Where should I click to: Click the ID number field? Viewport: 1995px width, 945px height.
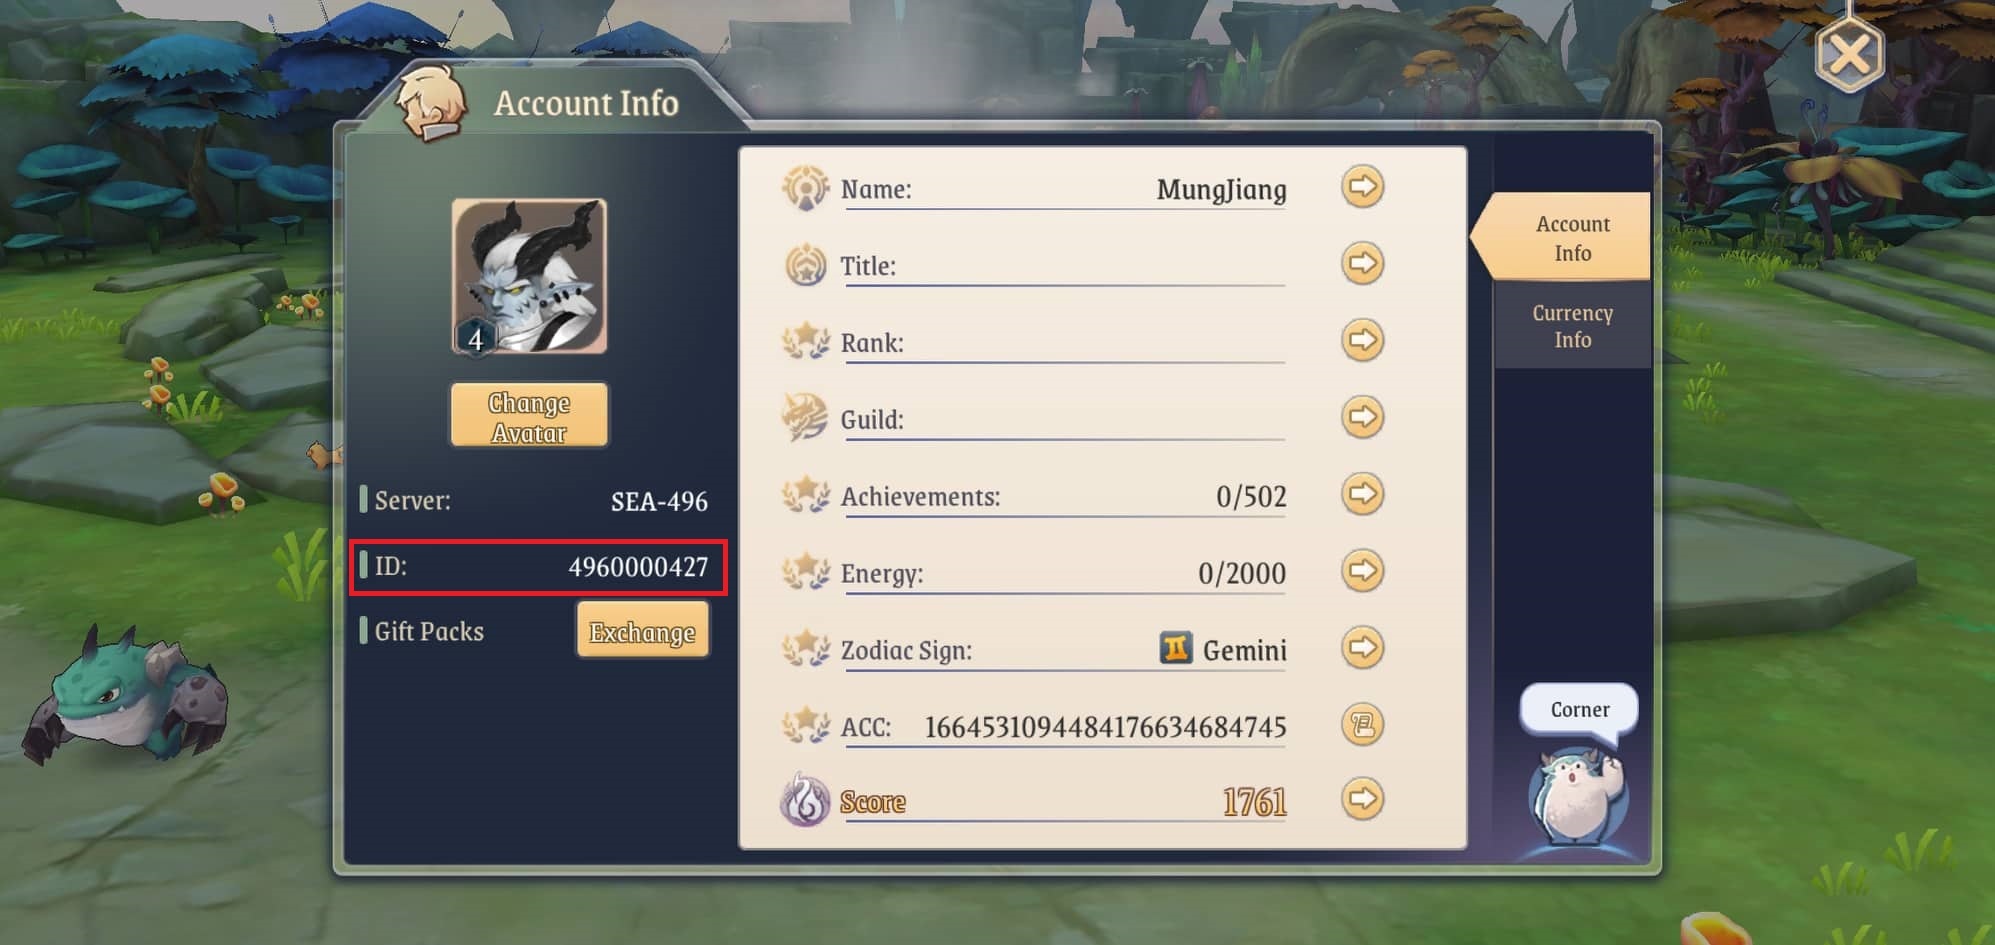[539, 567]
